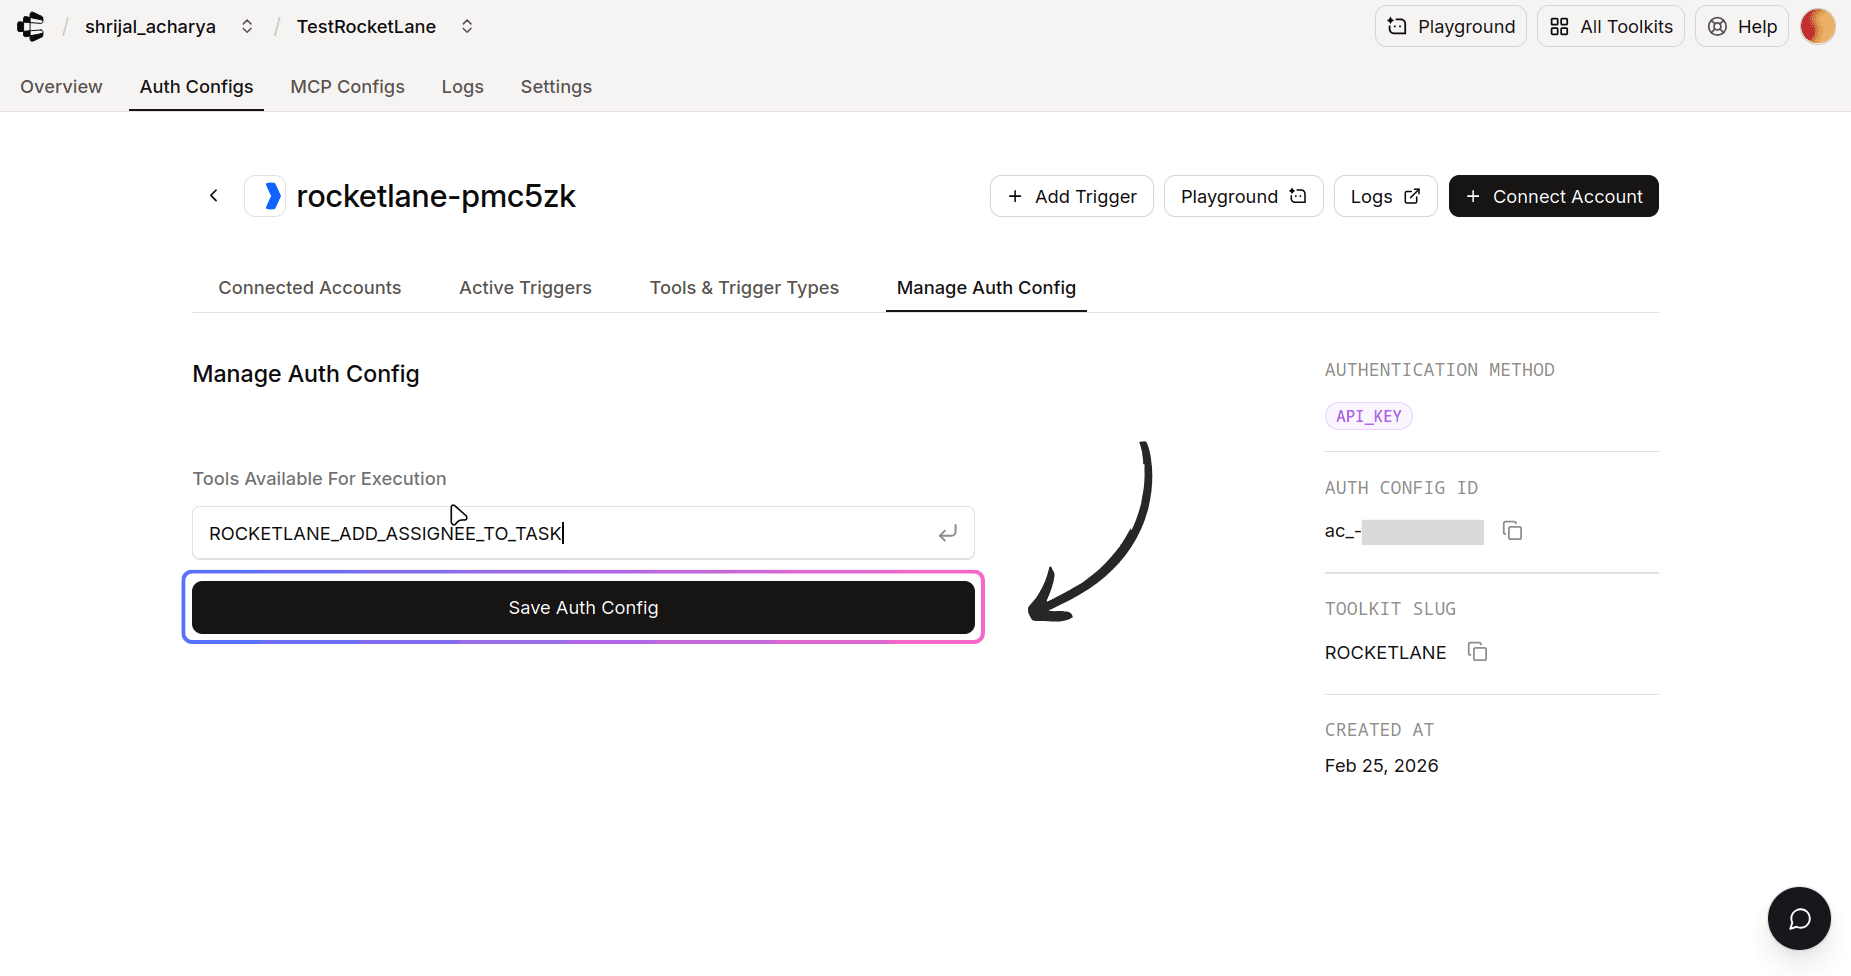
Task: Click the shrijal_acharya breadcrumb name
Action: point(150,27)
